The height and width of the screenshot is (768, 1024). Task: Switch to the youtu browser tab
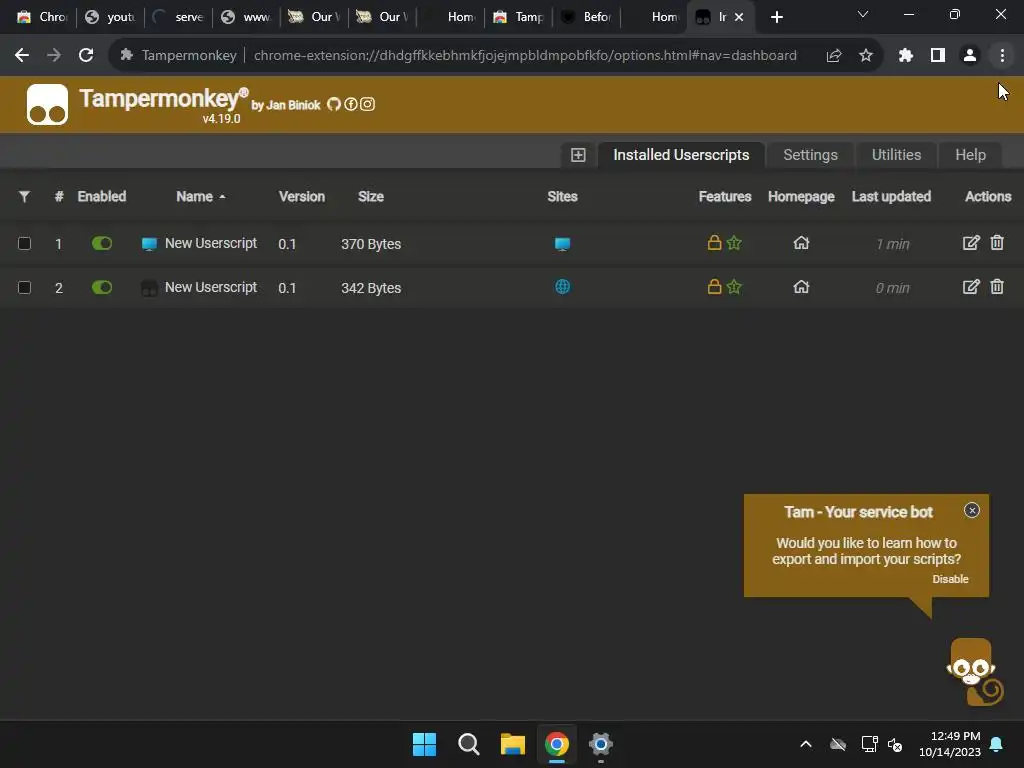111,17
